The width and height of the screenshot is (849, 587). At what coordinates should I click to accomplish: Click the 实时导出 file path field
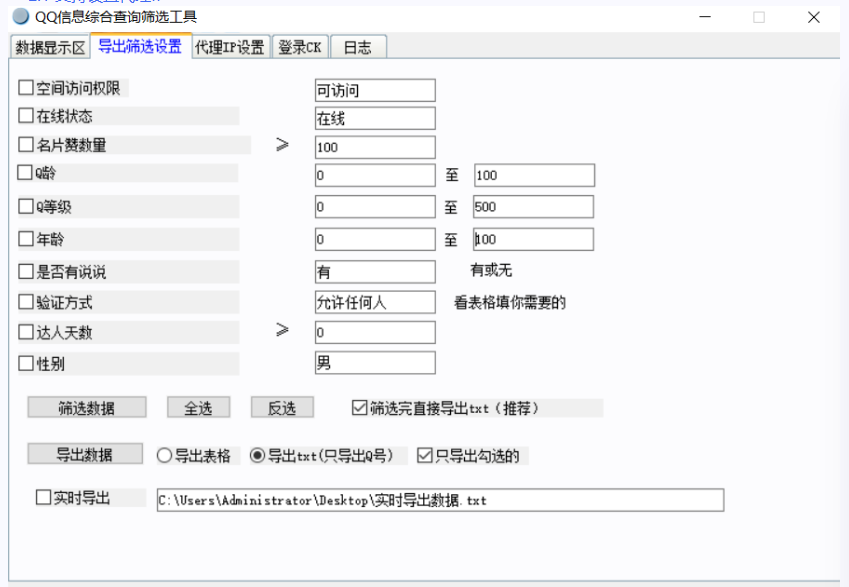point(440,500)
